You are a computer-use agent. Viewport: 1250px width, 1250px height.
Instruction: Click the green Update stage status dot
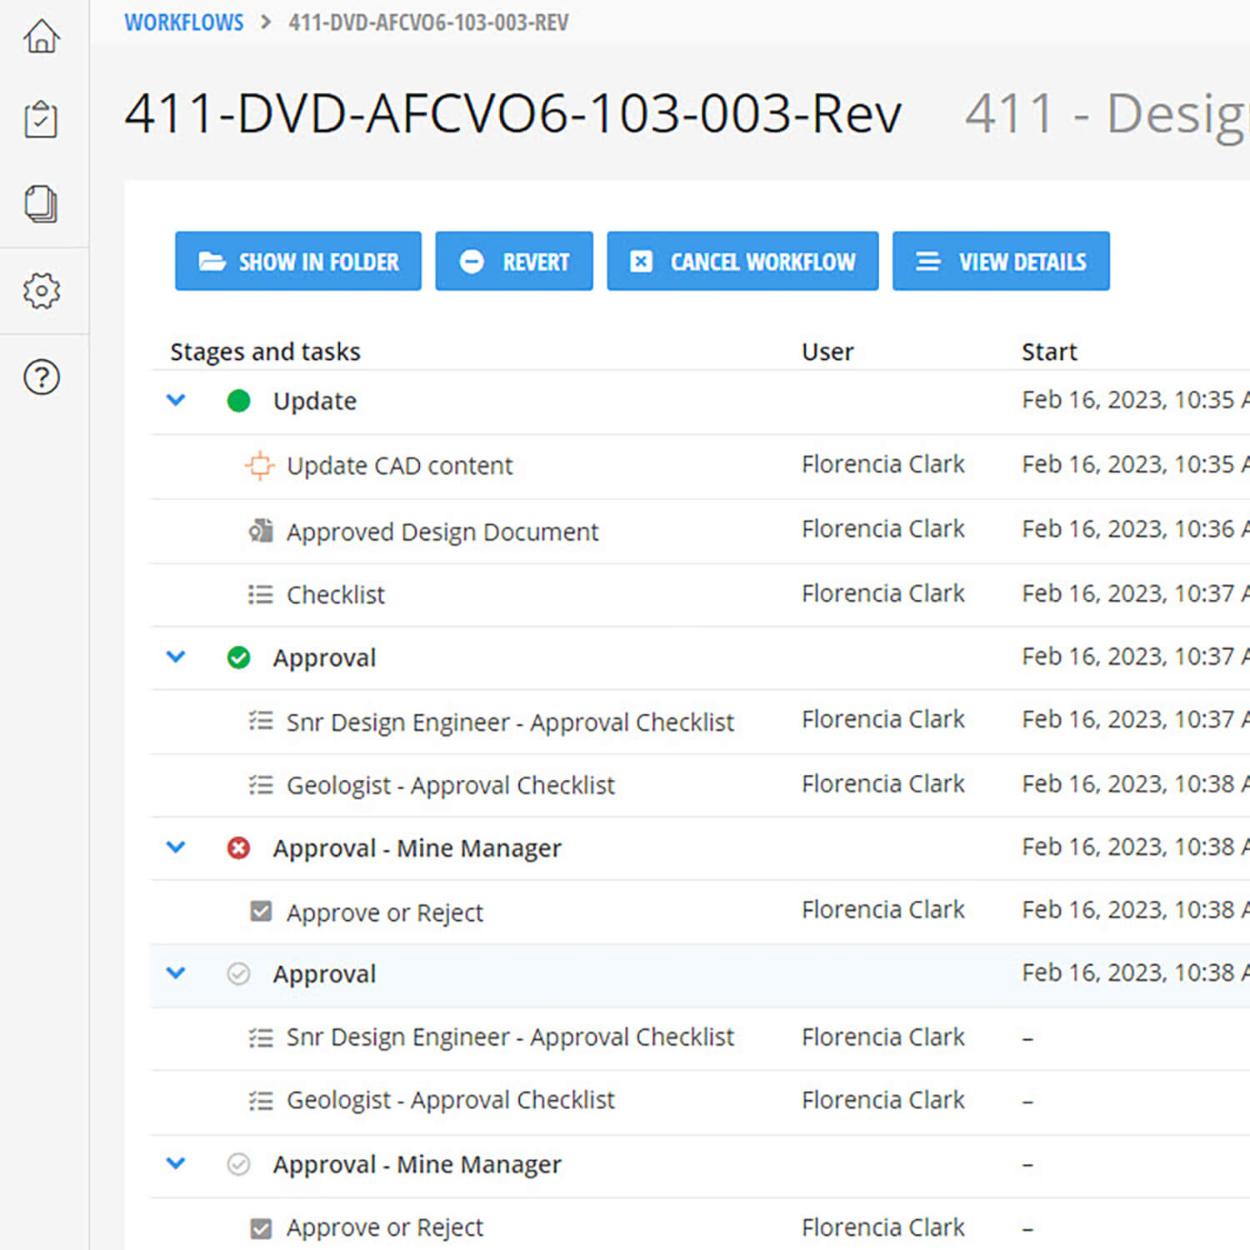pos(238,401)
